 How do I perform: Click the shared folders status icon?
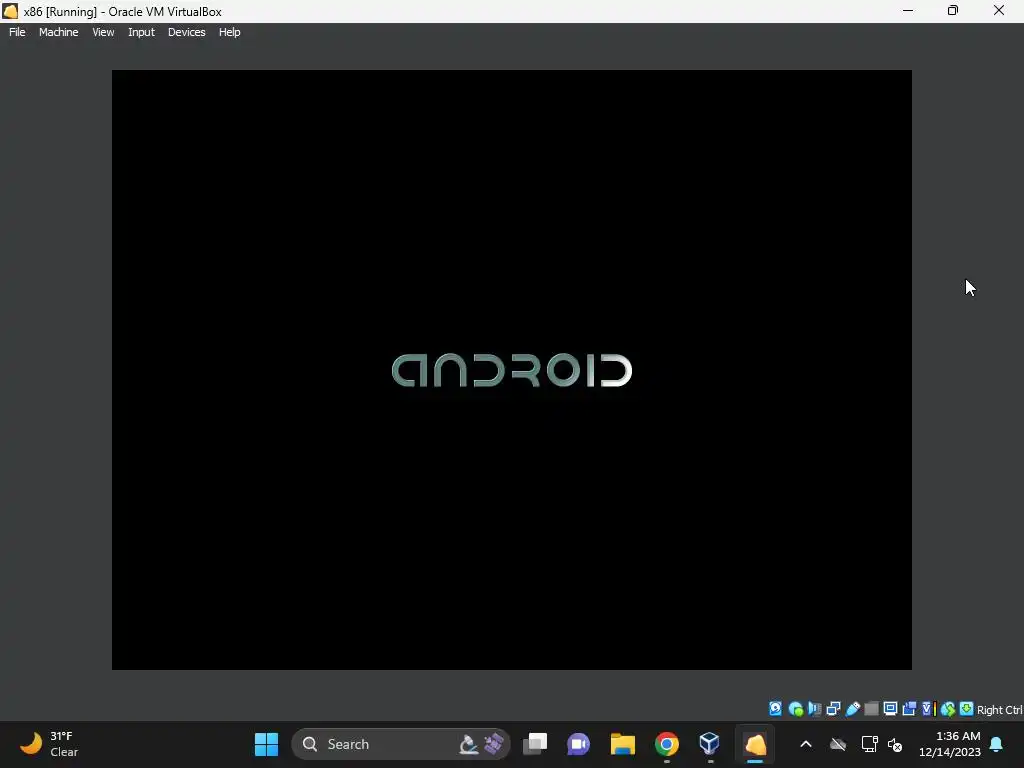pyautogui.click(x=871, y=709)
